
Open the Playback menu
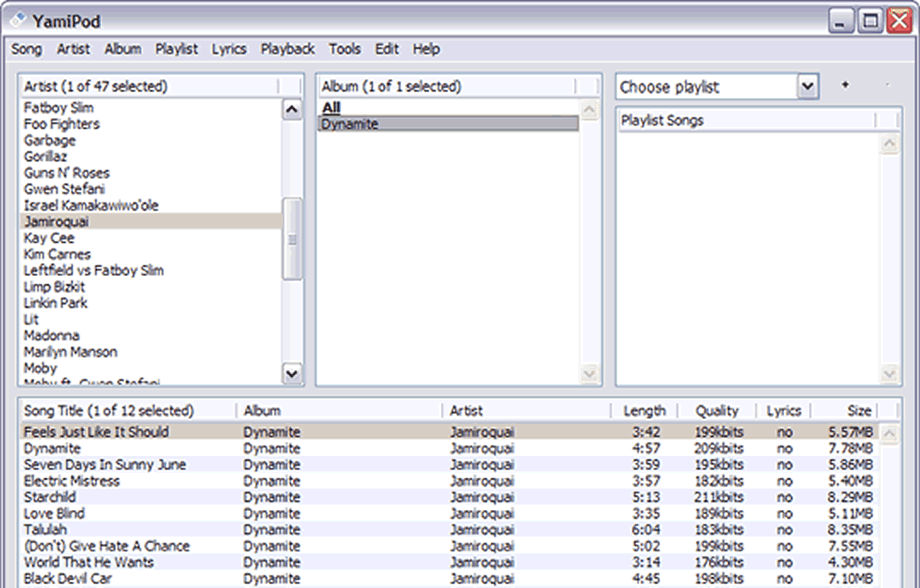(x=287, y=49)
